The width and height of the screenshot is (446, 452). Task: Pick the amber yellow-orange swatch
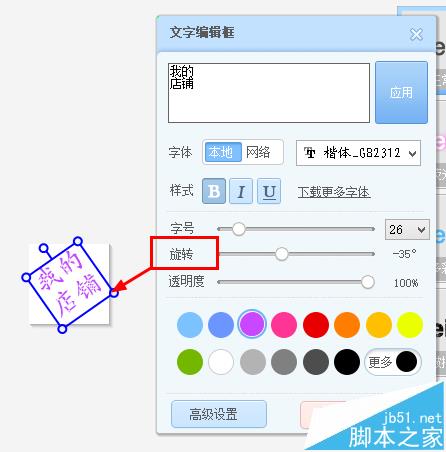click(379, 325)
